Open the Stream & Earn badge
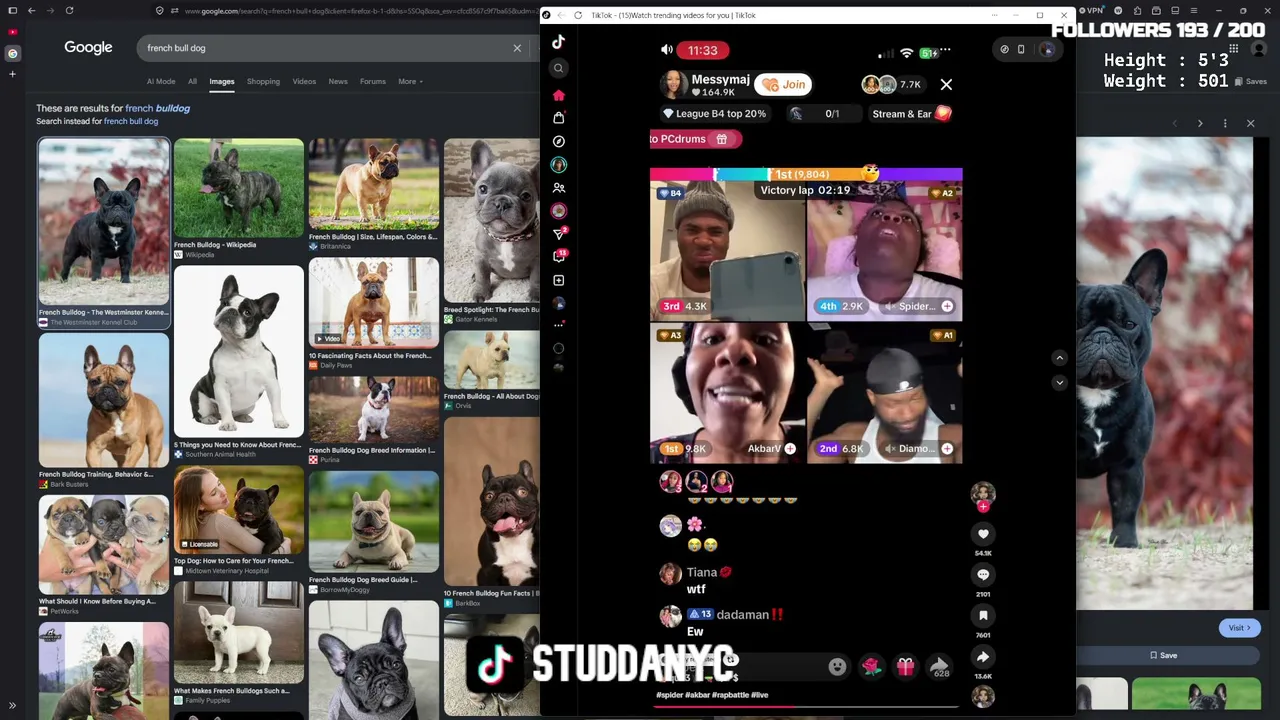1280x720 pixels. point(911,114)
